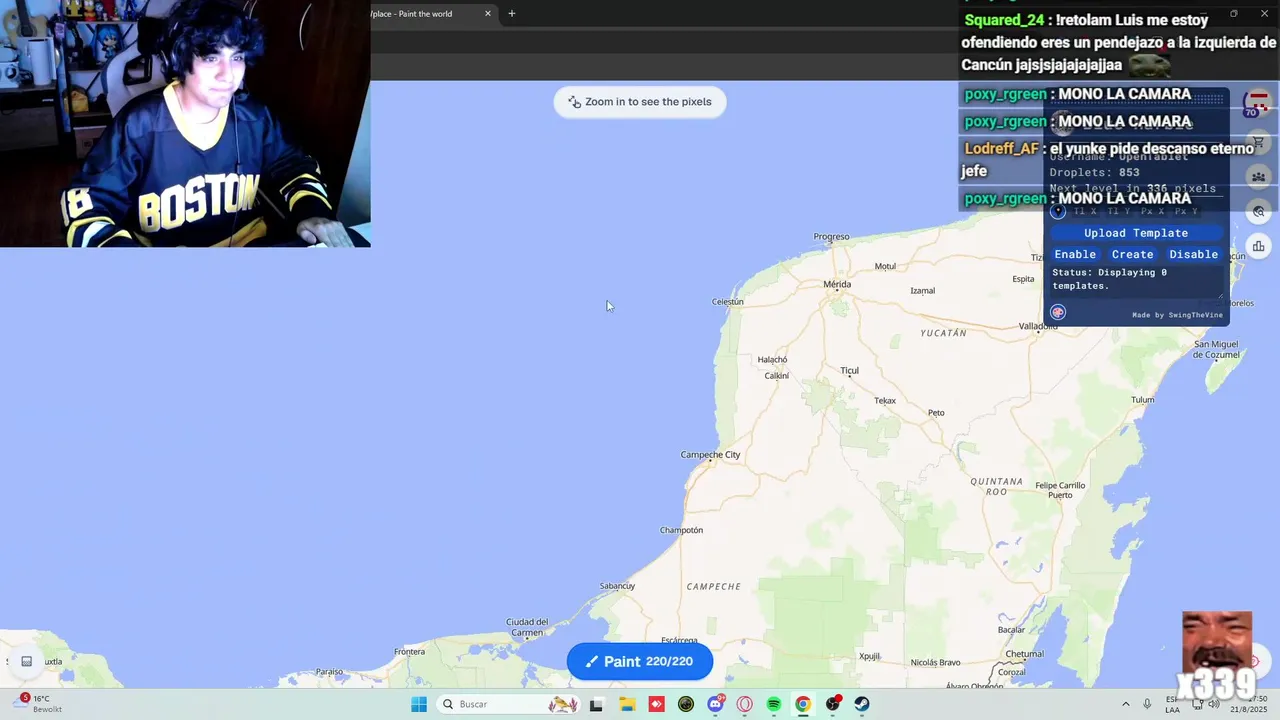The image size is (1280, 720).
Task: Click the microphone icon in system tray
Action: (x=1147, y=704)
